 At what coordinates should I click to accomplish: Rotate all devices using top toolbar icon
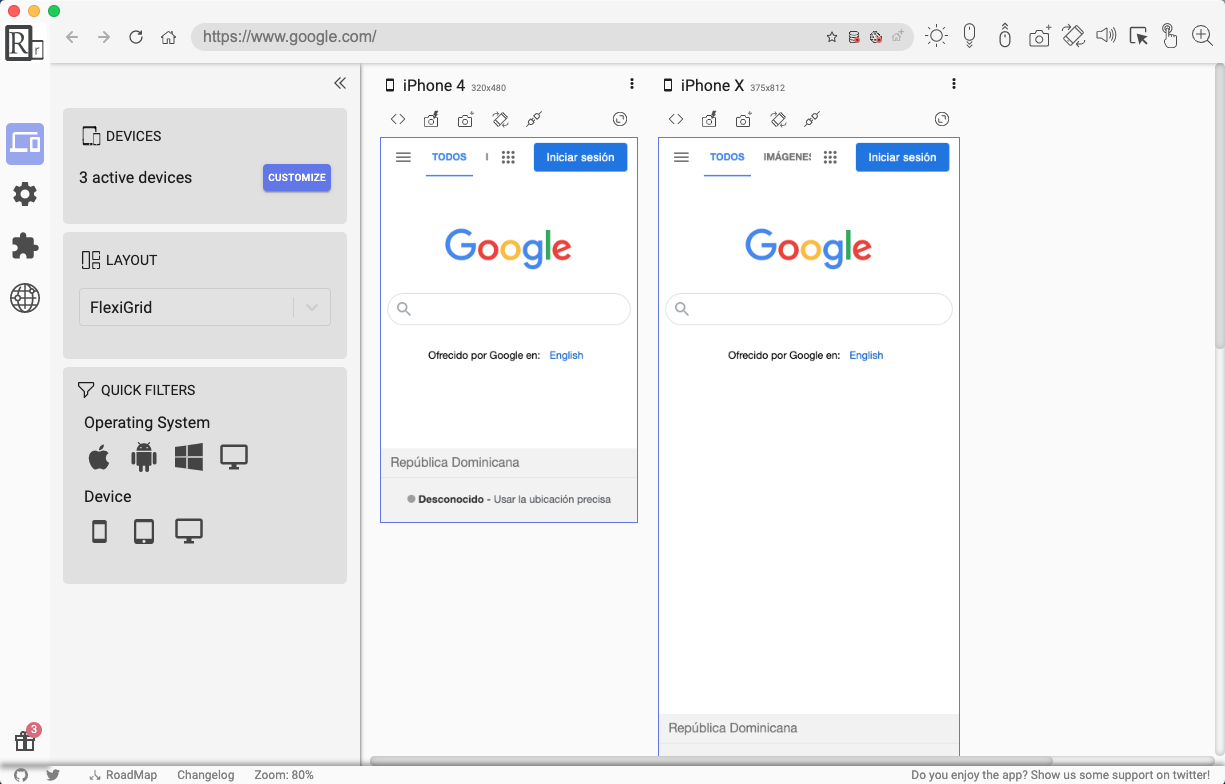click(x=1073, y=36)
